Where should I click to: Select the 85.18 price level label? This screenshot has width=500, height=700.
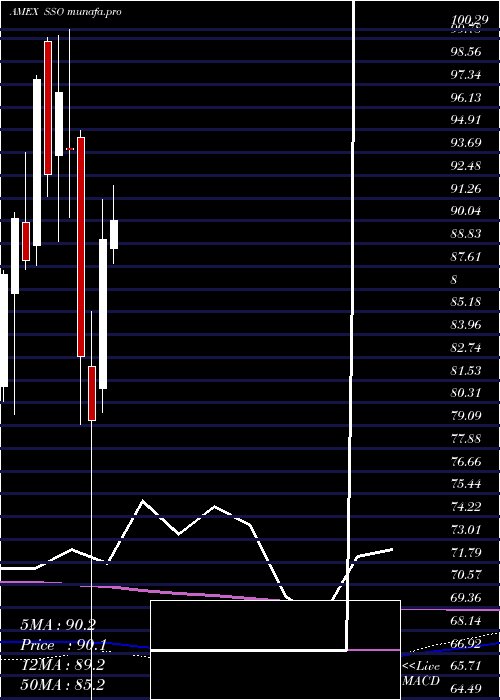tap(466, 302)
